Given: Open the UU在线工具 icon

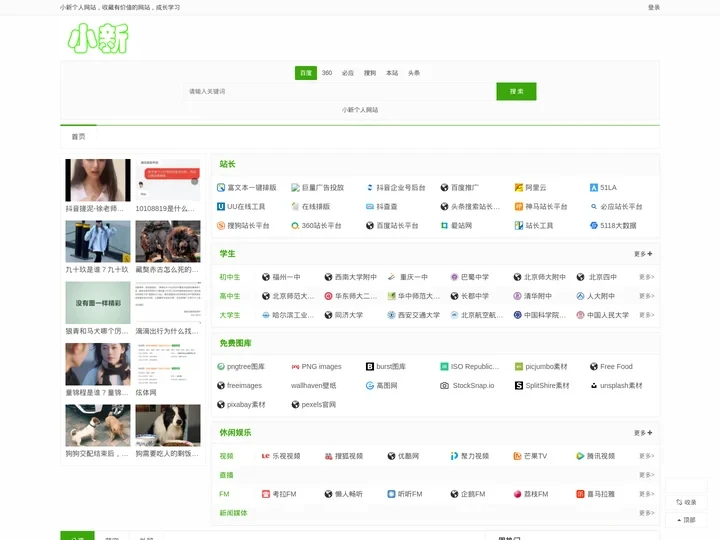Looking at the screenshot, I should [x=220, y=207].
